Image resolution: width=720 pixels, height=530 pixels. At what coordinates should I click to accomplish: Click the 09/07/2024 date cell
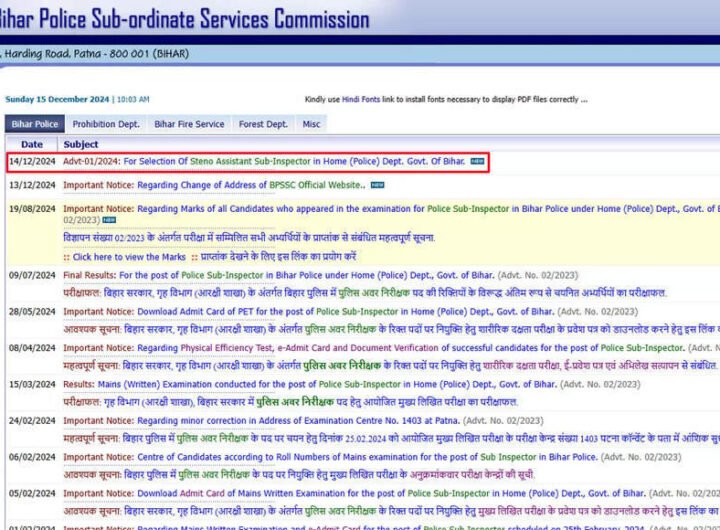32,275
